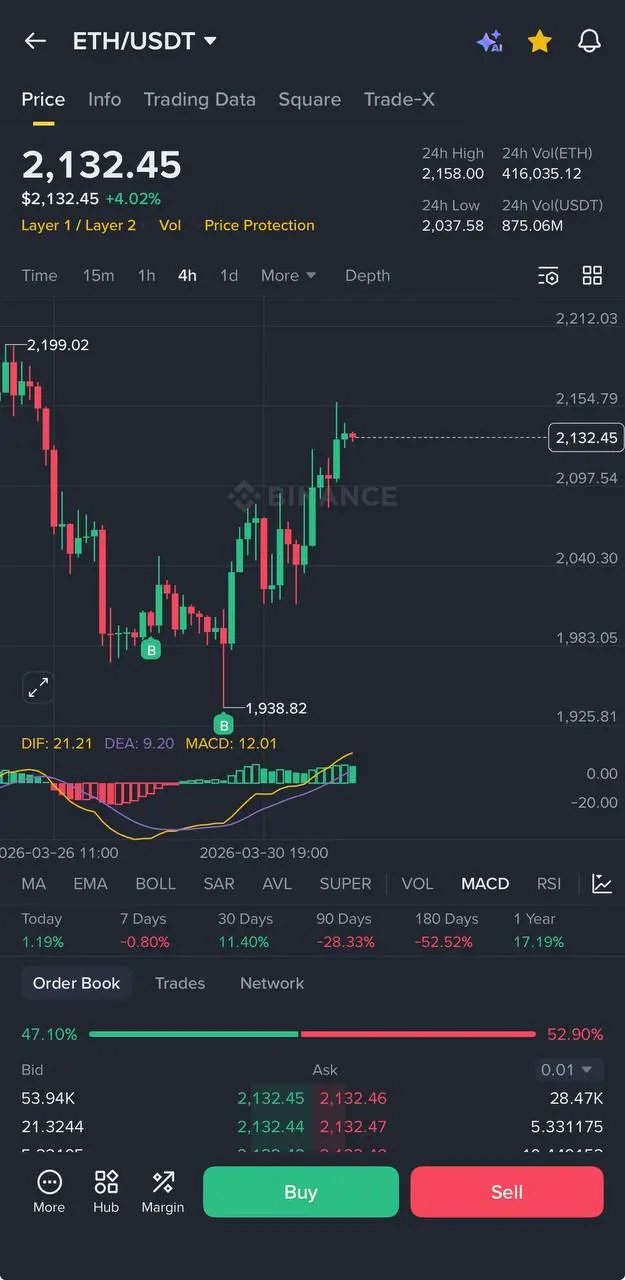Tap the B marker on left candles
Screen dimensions: 625x1280
(151, 650)
